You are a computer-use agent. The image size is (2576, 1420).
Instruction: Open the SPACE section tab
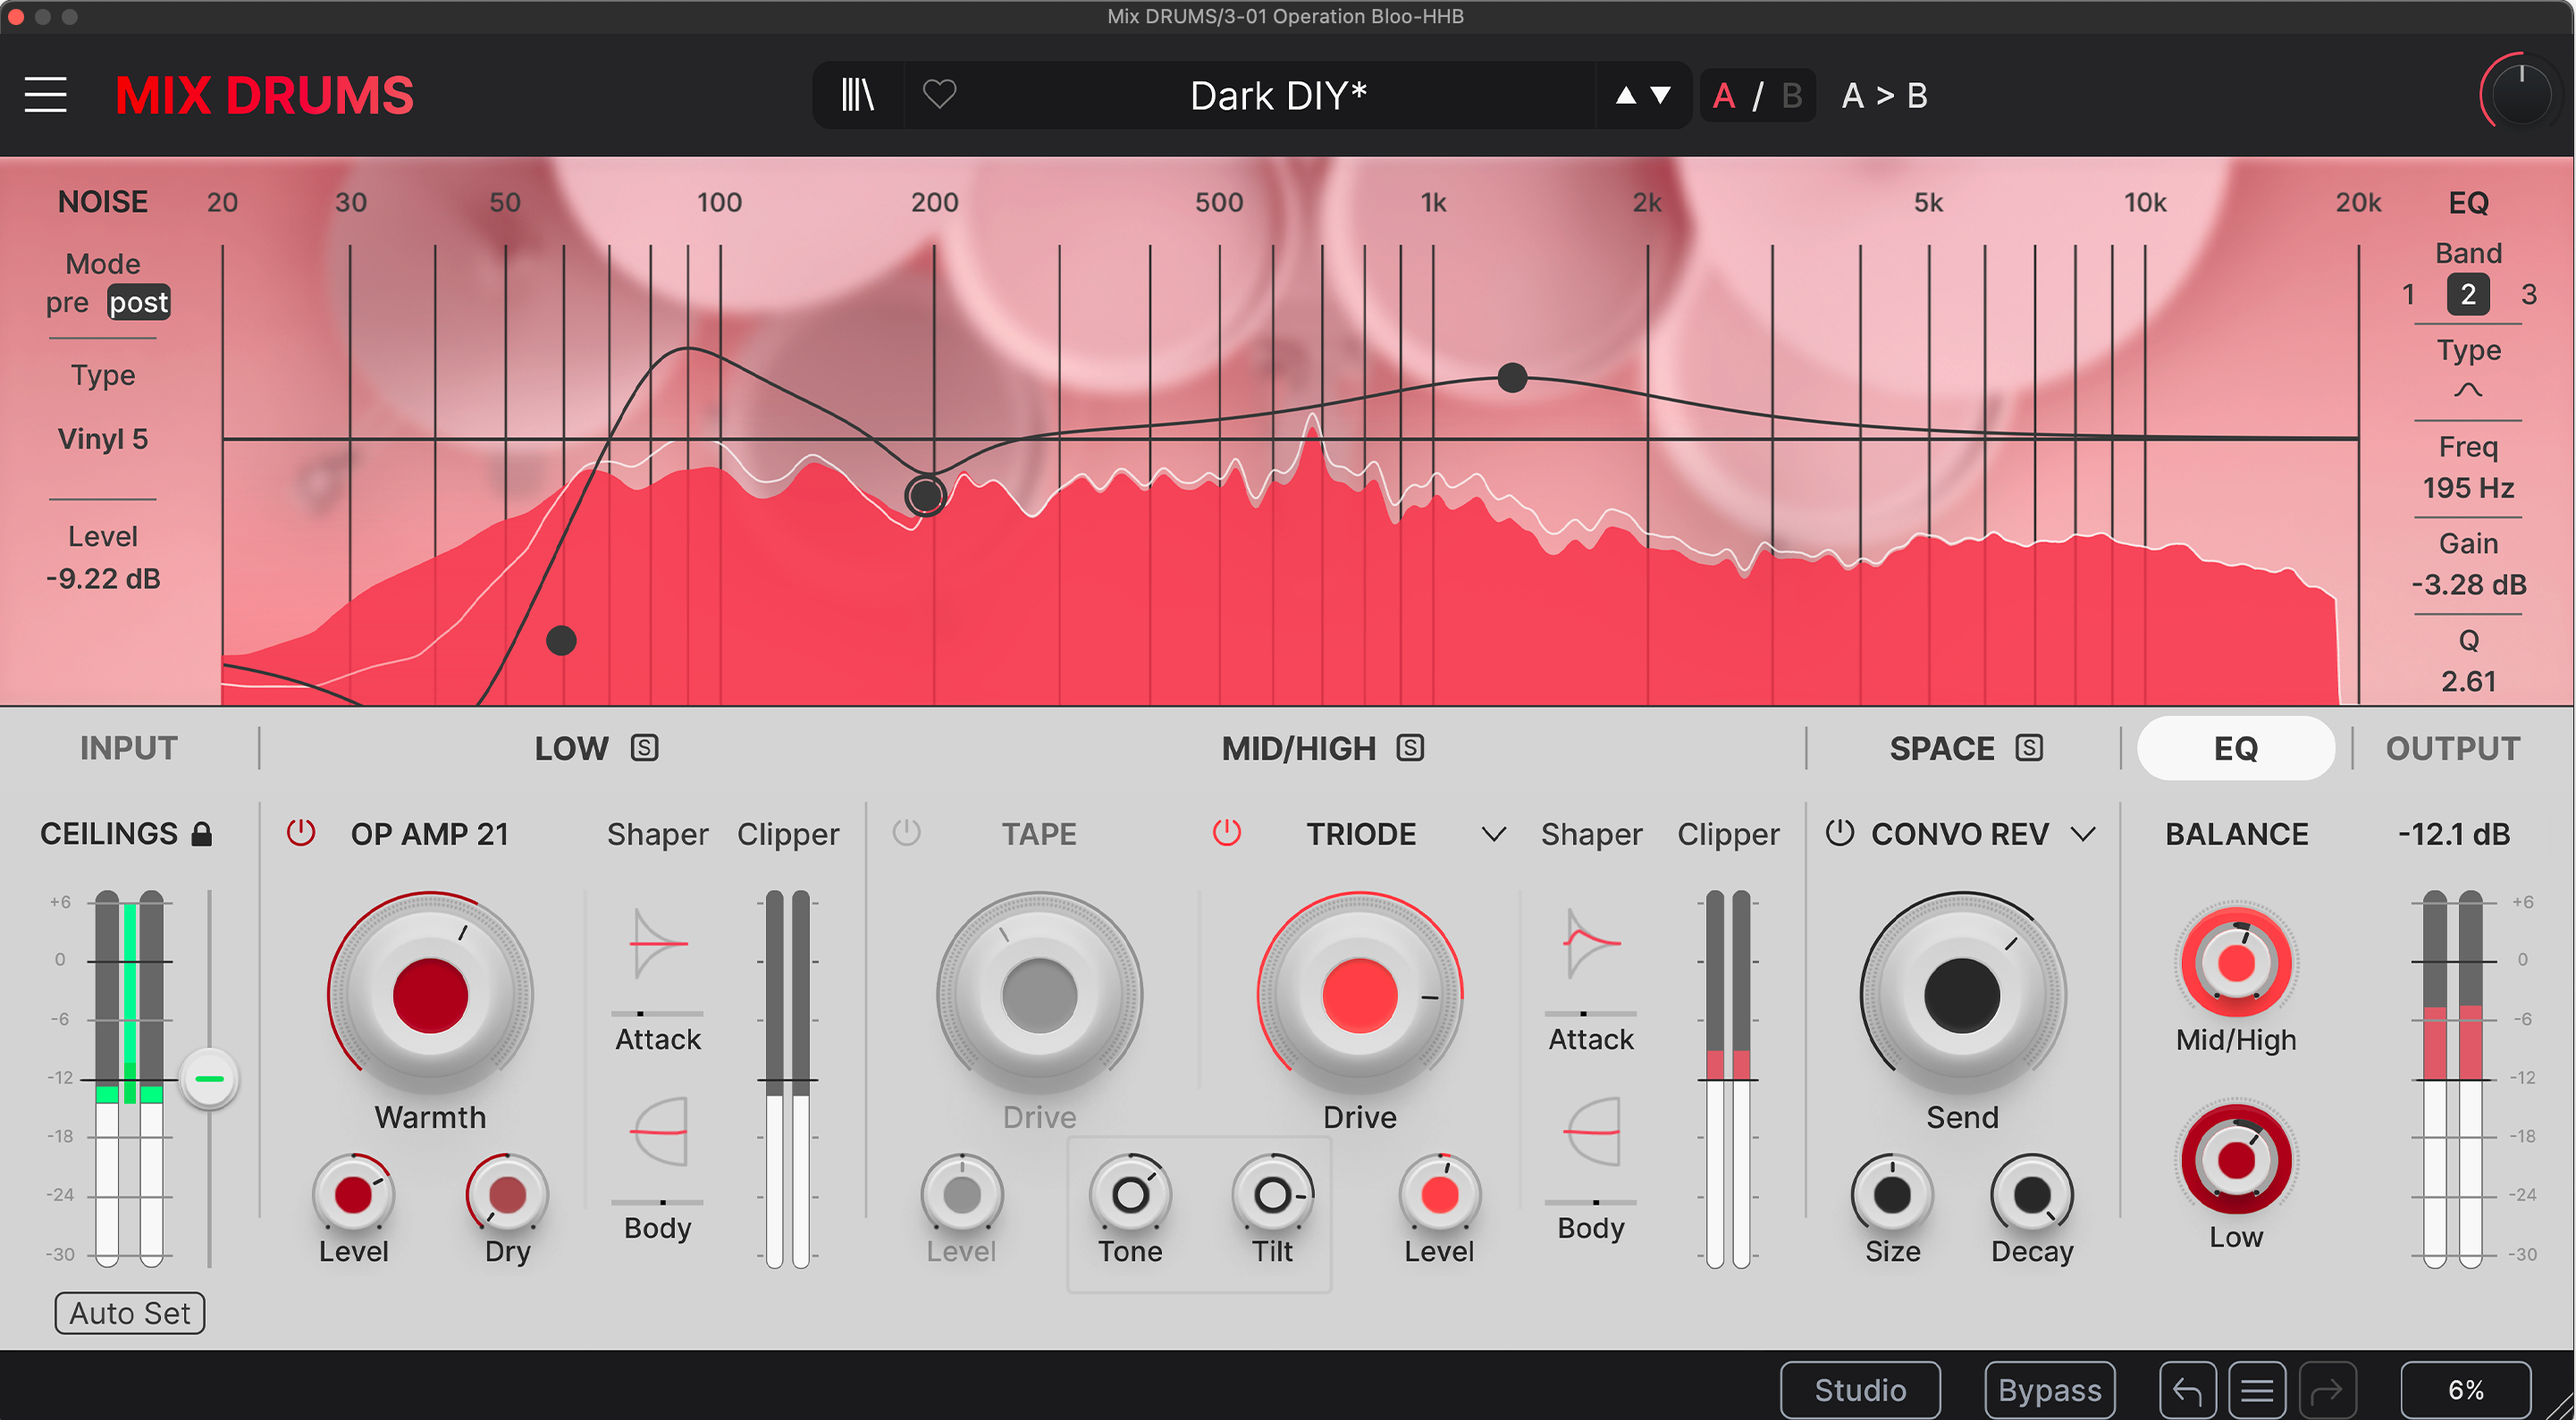(x=1941, y=748)
